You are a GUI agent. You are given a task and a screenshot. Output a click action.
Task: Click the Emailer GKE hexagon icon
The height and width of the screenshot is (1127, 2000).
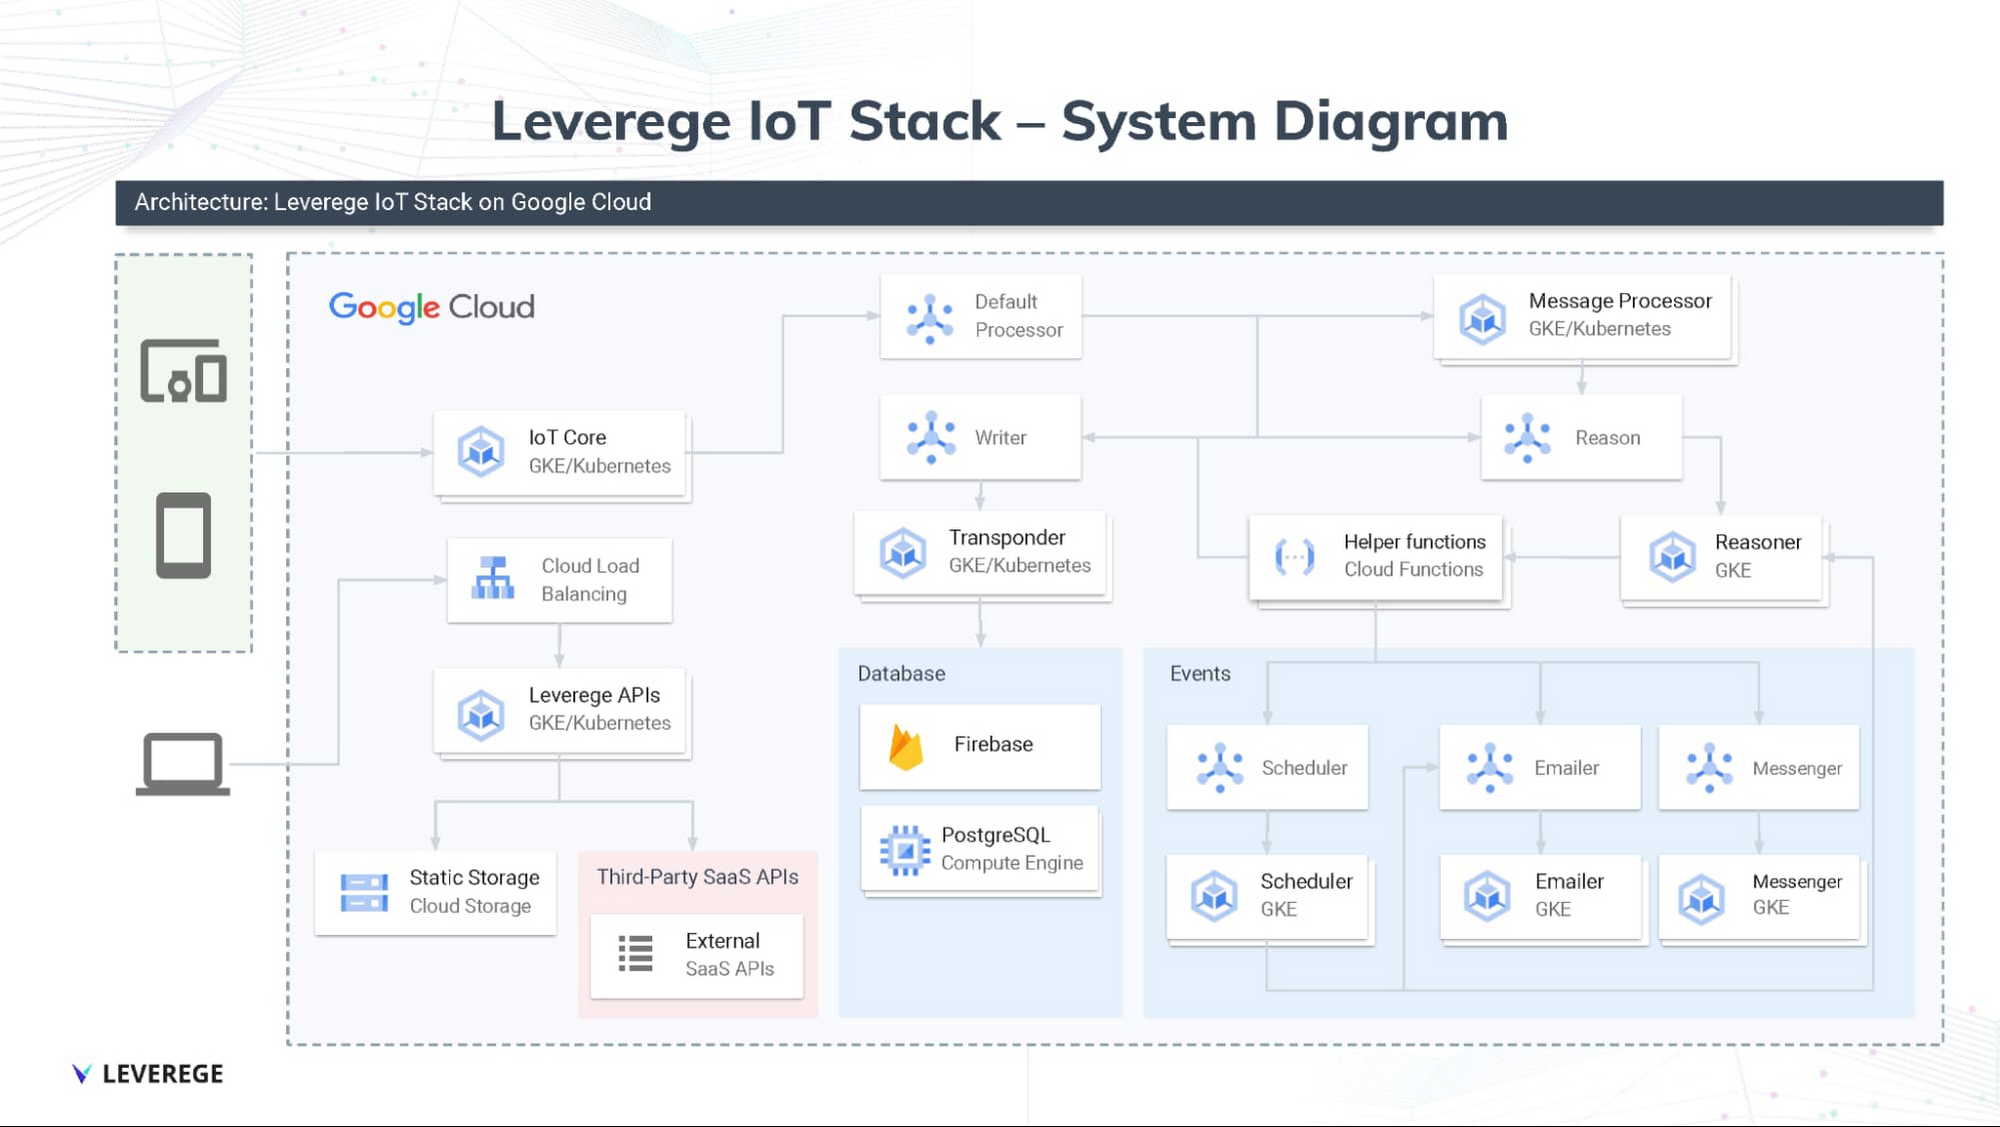tap(1487, 895)
